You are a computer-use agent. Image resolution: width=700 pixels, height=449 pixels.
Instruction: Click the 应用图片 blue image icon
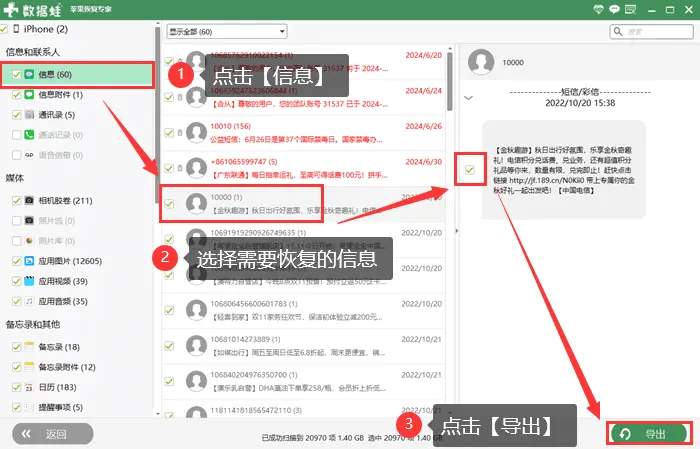coord(29,261)
